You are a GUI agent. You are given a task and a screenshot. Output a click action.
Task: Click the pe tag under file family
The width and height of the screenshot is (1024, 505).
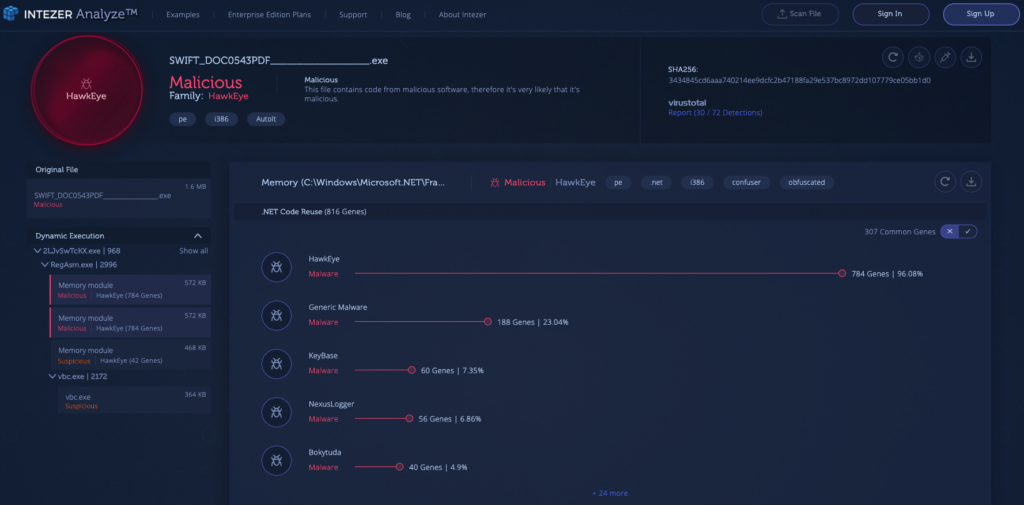pos(182,120)
